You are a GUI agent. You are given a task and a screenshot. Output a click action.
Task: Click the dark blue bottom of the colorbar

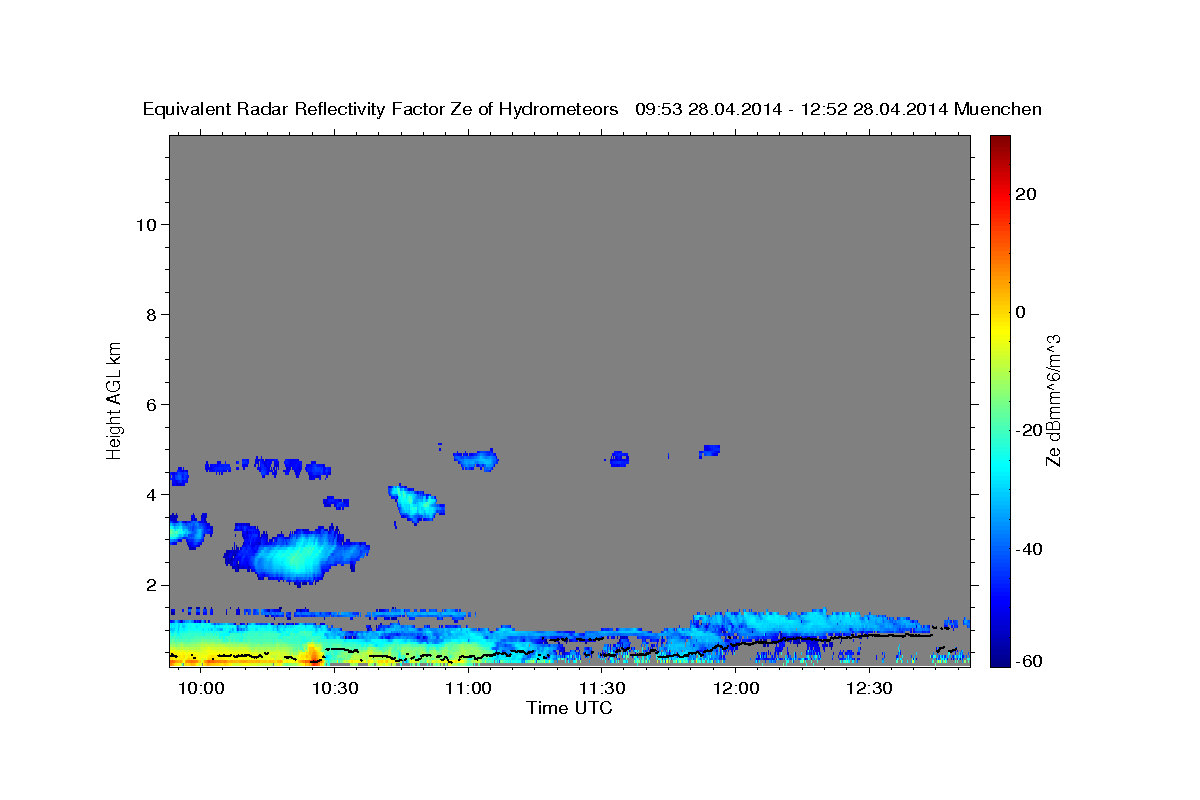pyautogui.click(x=999, y=658)
